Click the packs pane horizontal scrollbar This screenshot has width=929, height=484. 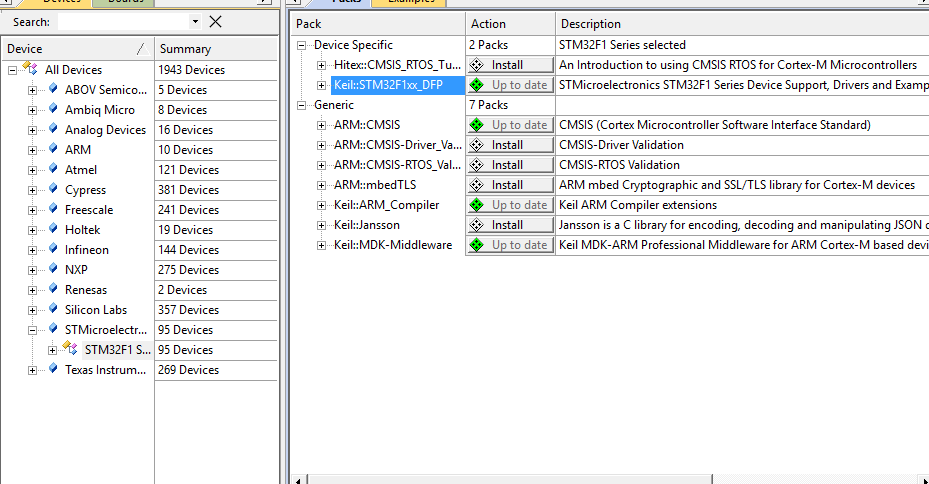510,479
